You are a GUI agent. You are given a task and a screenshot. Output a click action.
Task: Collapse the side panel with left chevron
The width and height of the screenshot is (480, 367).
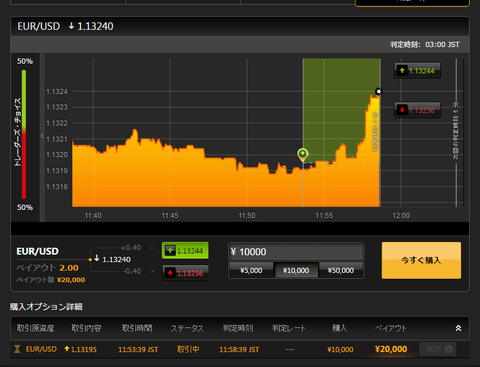(42, 136)
